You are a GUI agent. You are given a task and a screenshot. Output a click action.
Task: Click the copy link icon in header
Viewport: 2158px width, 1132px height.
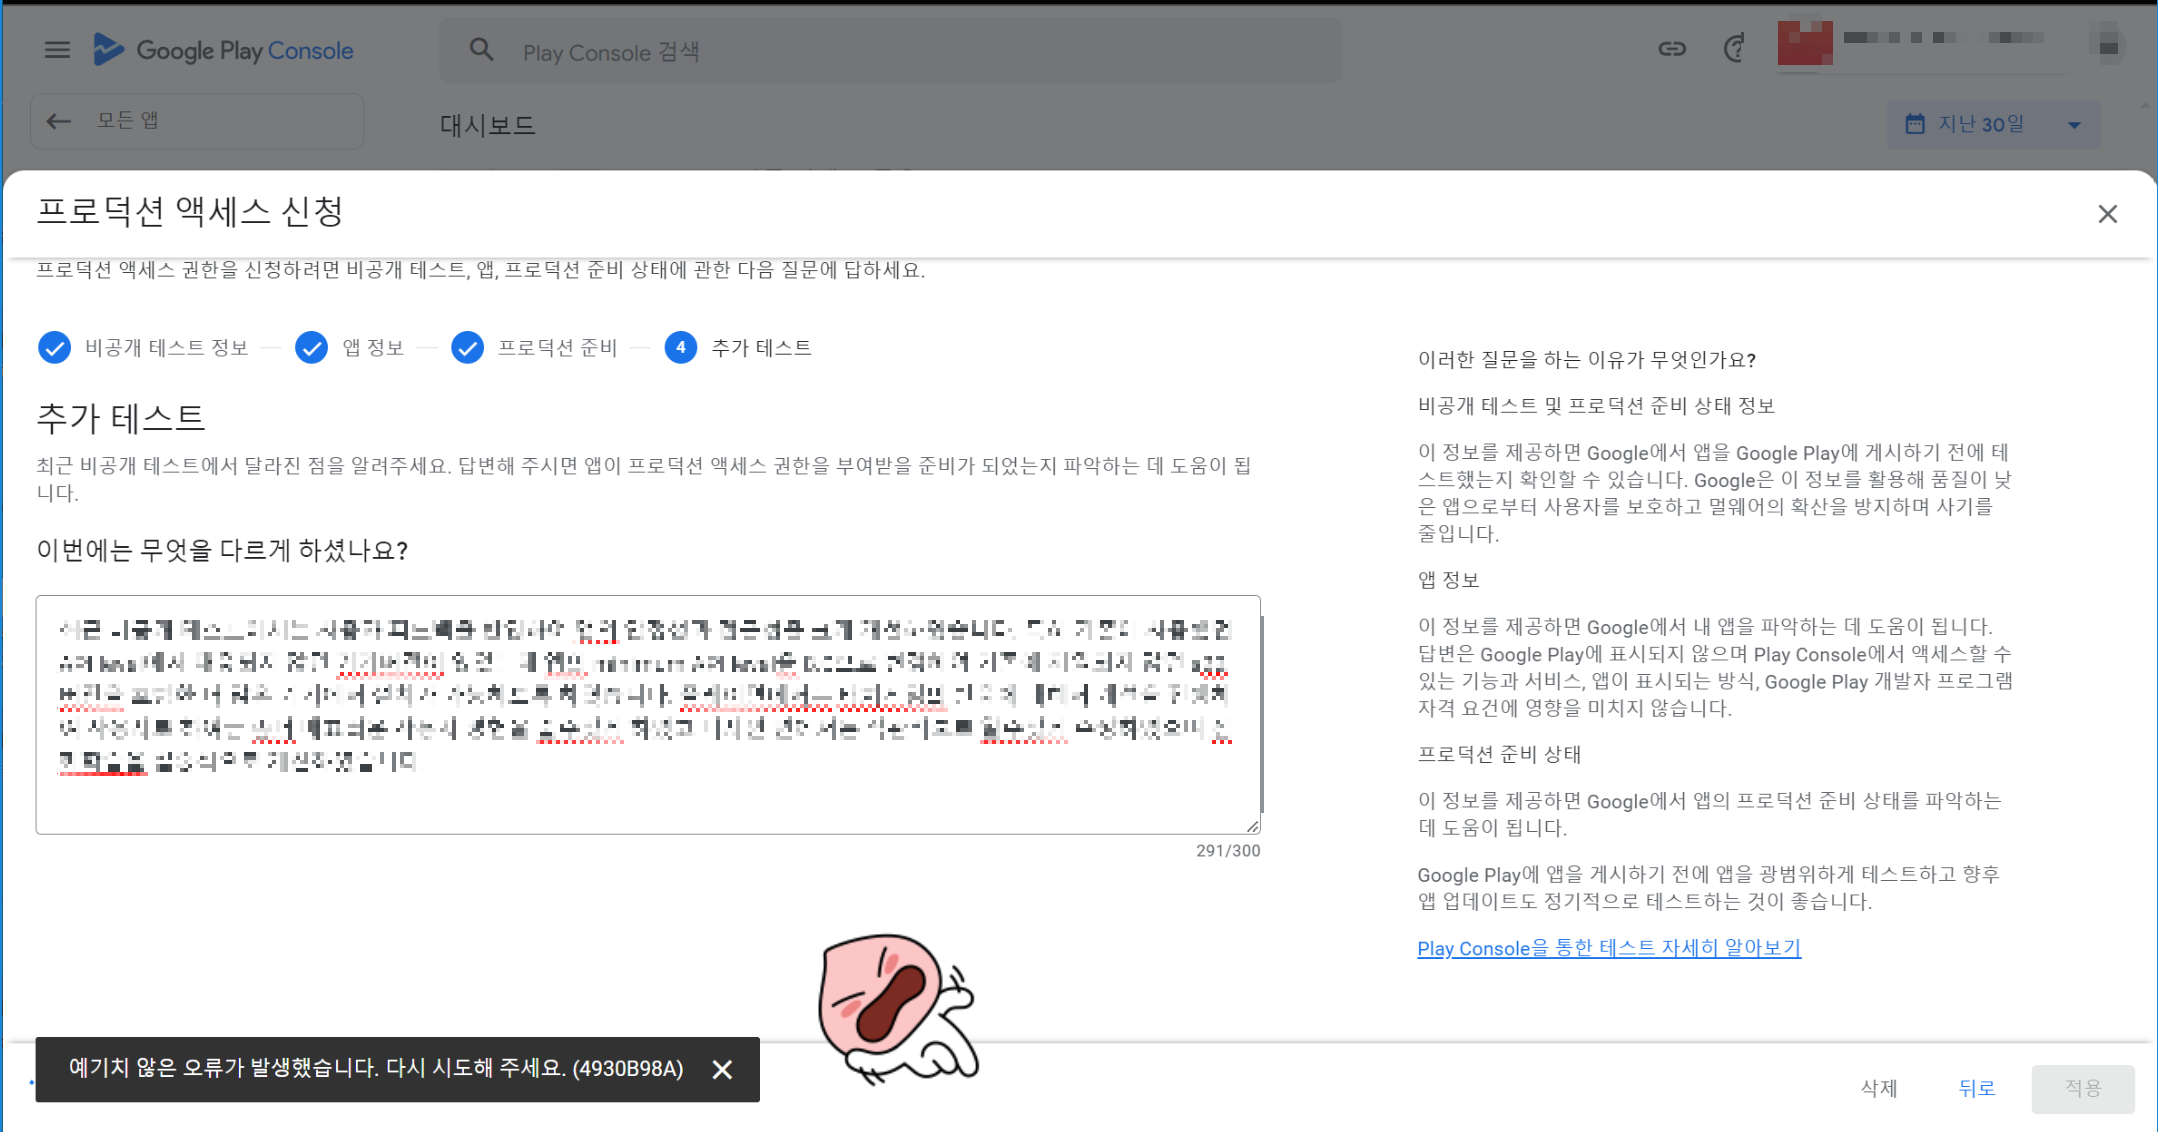1672,49
